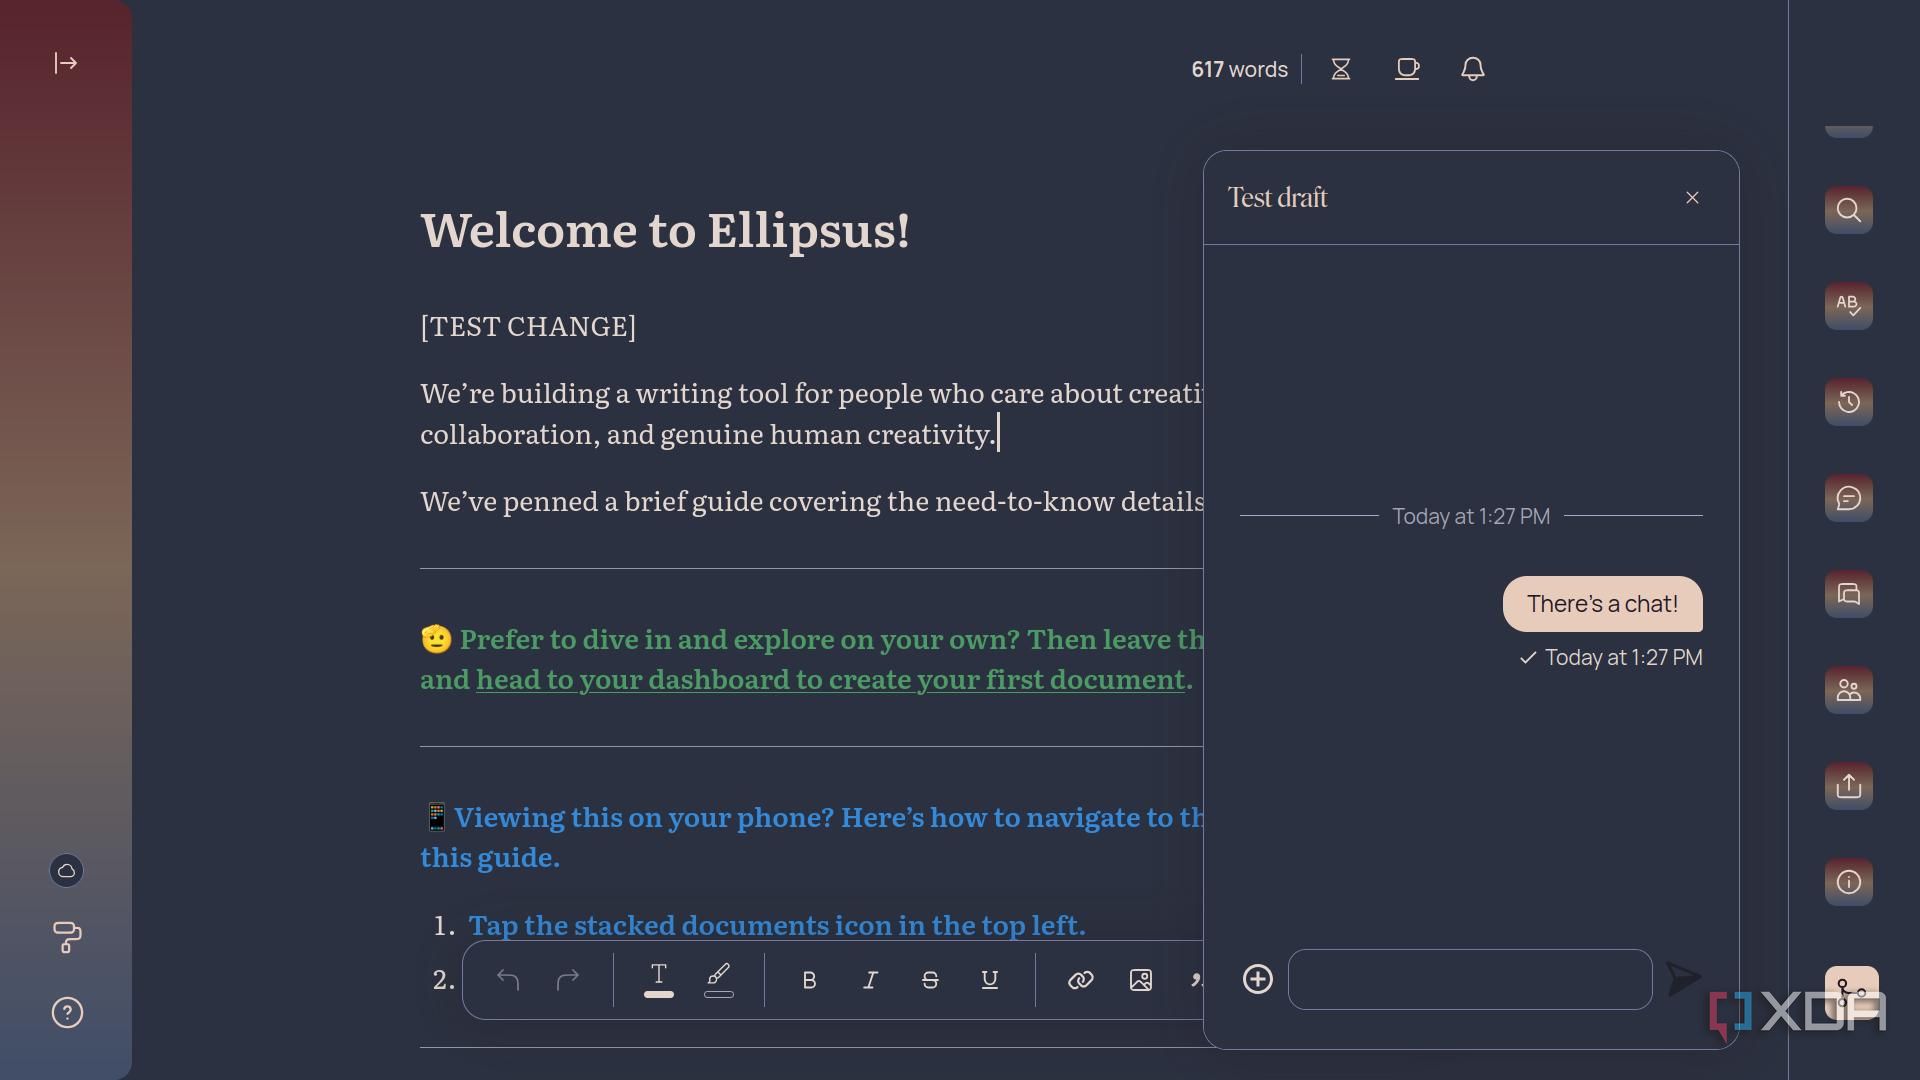Open document info icon
This screenshot has width=1920, height=1080.
[1849, 882]
